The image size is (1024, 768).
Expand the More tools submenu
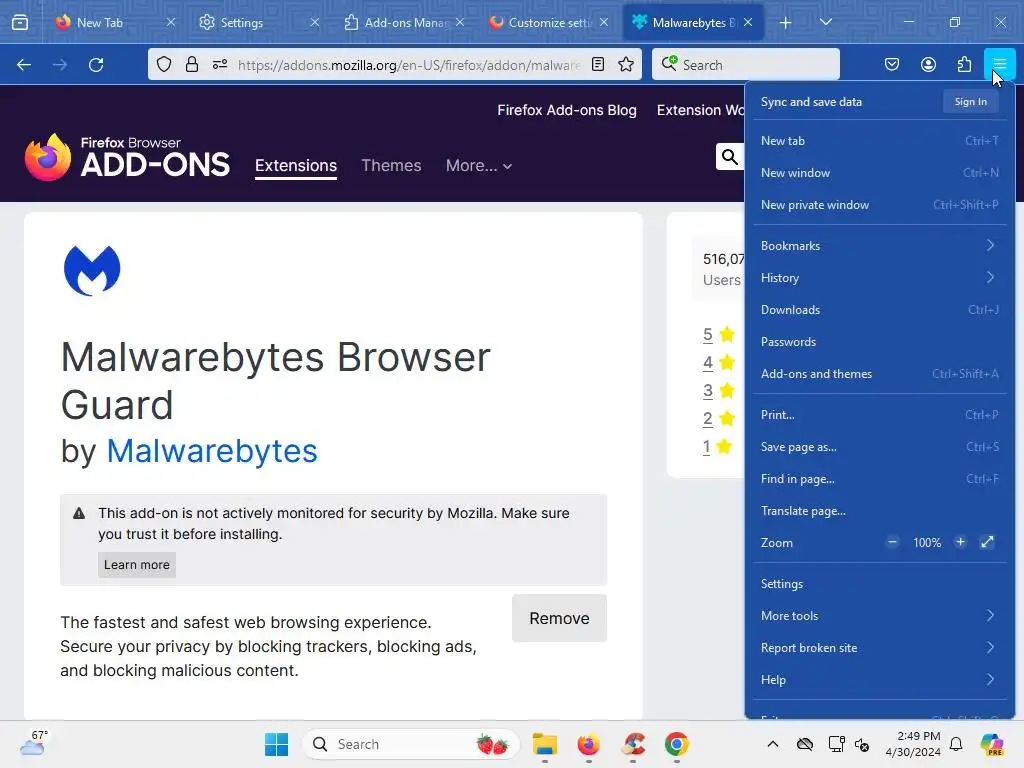[879, 616]
